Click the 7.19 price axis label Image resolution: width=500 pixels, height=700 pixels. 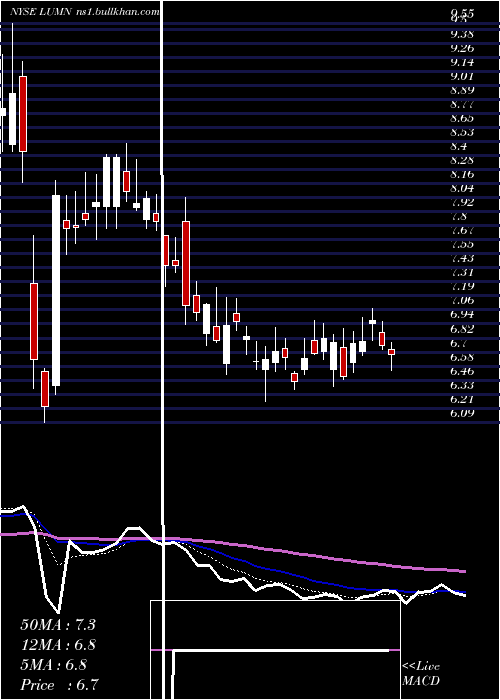(462, 286)
